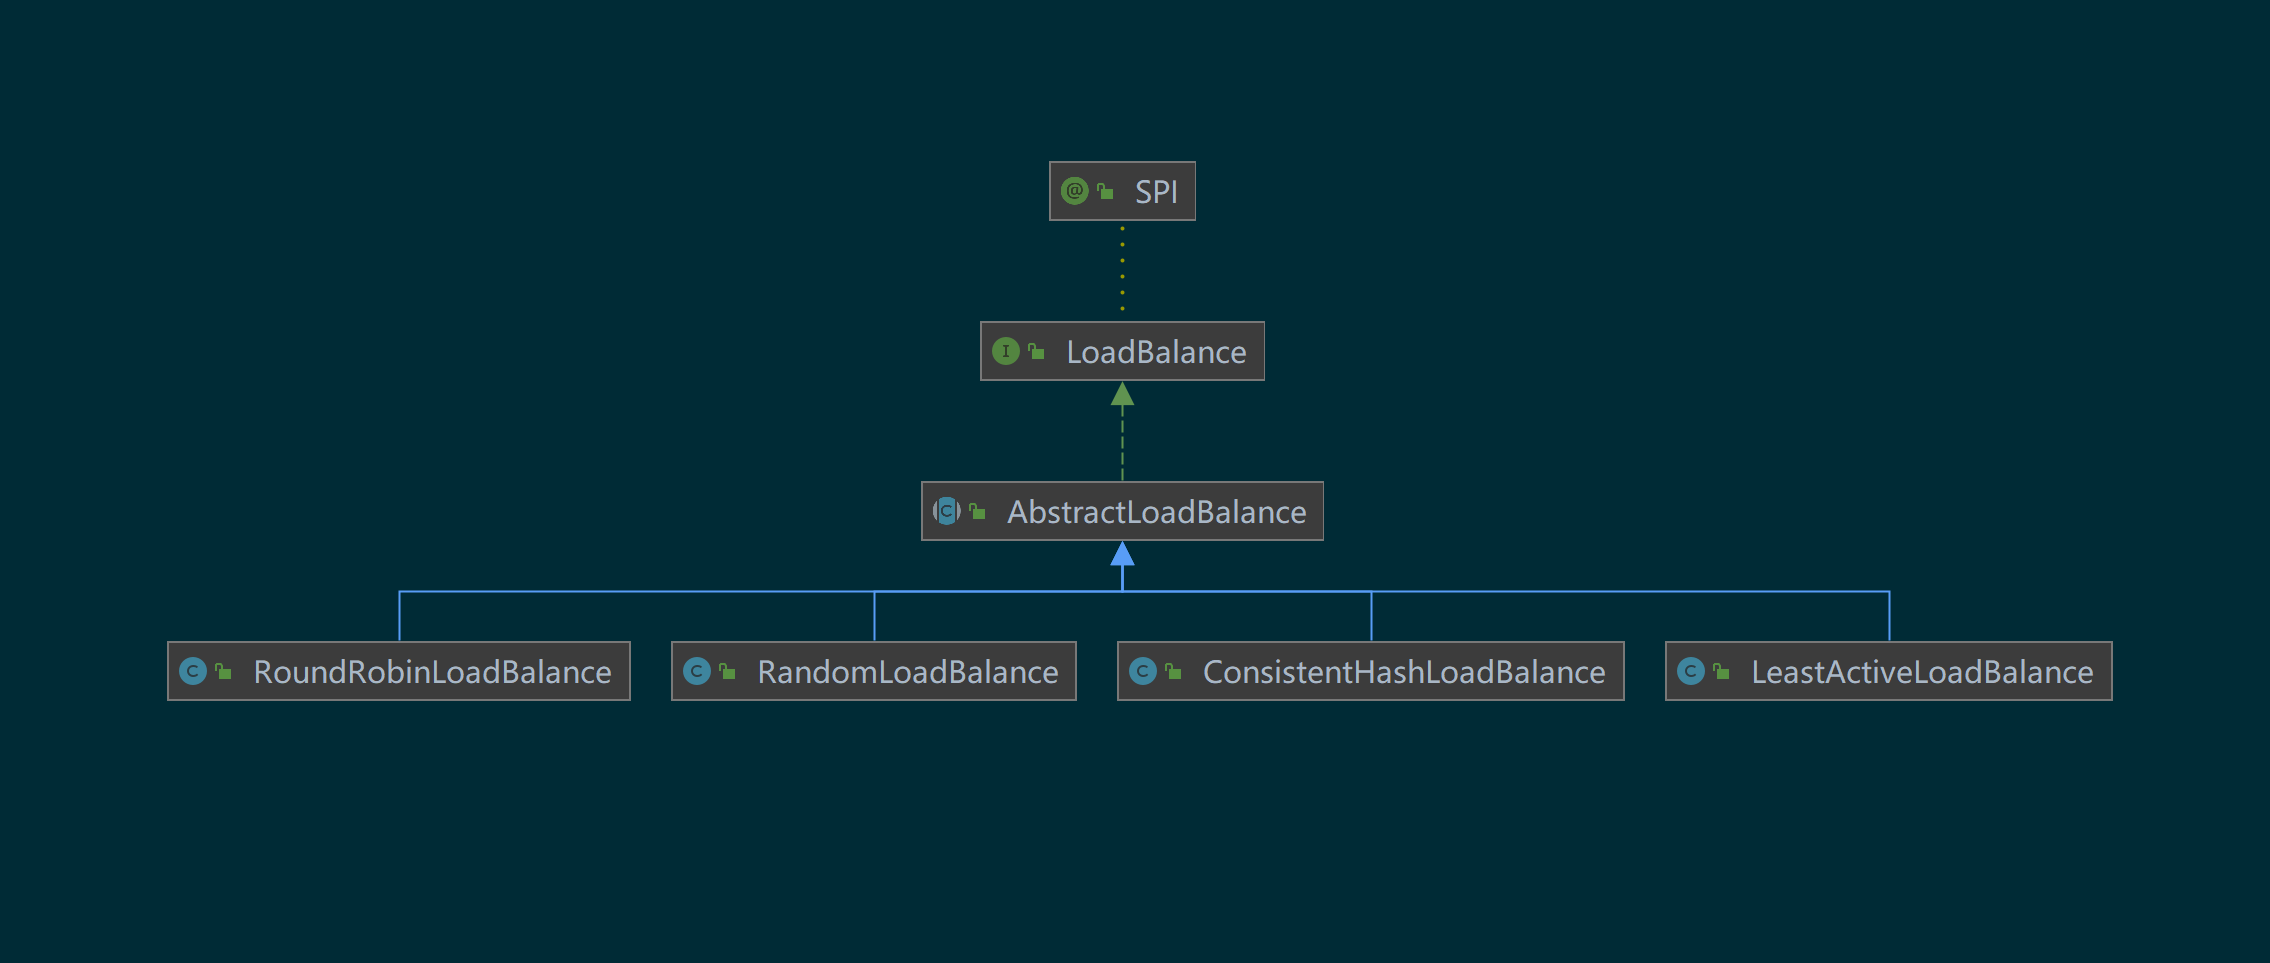This screenshot has height=963, width=2270.
Task: Select the LoadBalance interface label
Action: click(x=1156, y=352)
